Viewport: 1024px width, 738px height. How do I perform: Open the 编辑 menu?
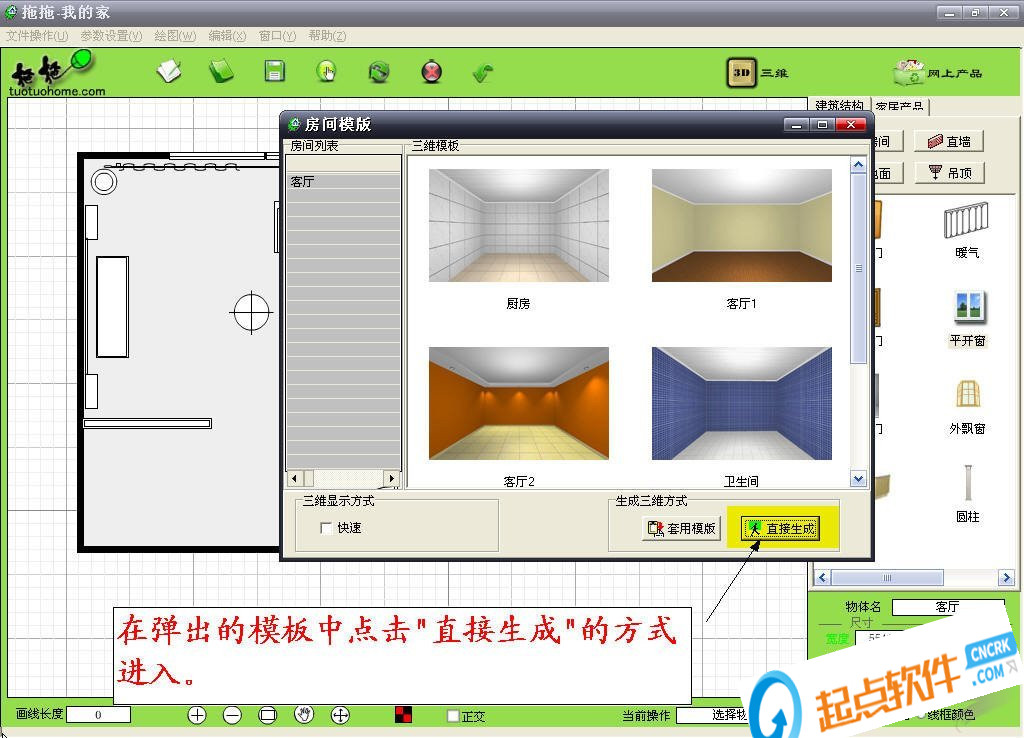[x=227, y=36]
